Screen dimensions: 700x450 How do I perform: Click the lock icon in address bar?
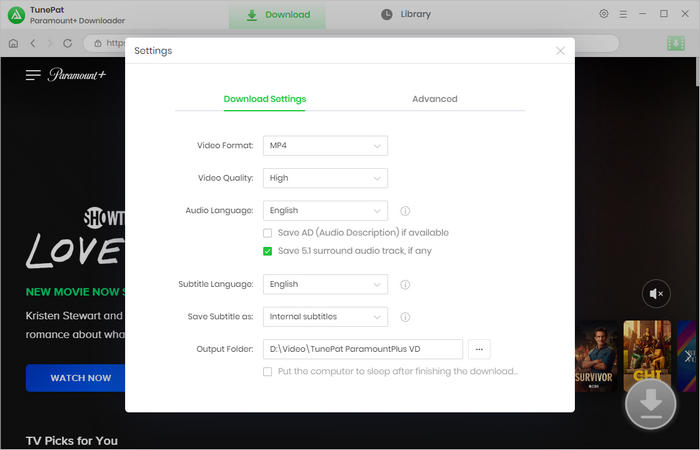click(x=98, y=43)
